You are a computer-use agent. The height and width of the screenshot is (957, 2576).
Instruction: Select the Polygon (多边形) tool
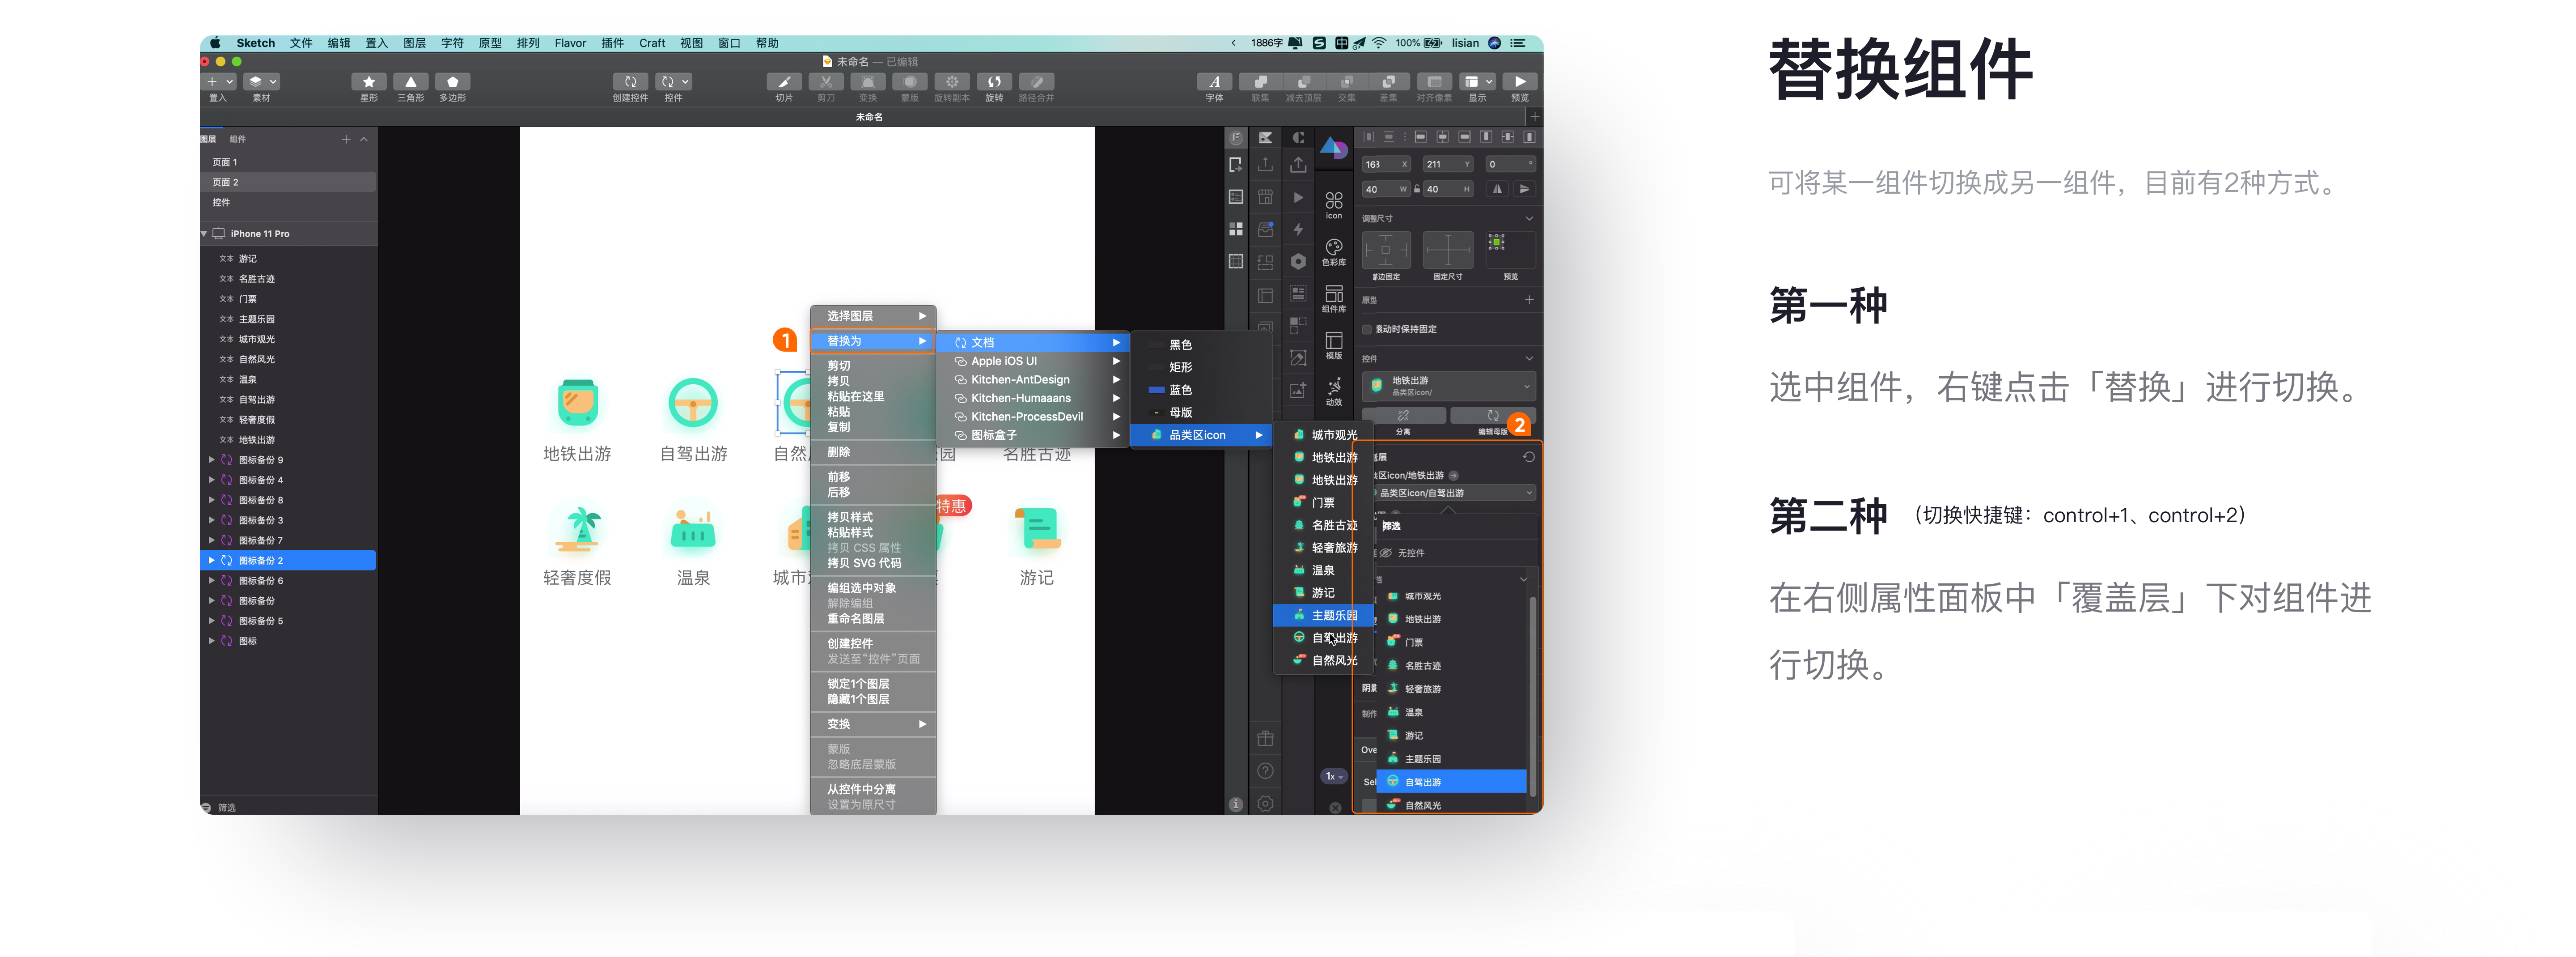(x=452, y=82)
